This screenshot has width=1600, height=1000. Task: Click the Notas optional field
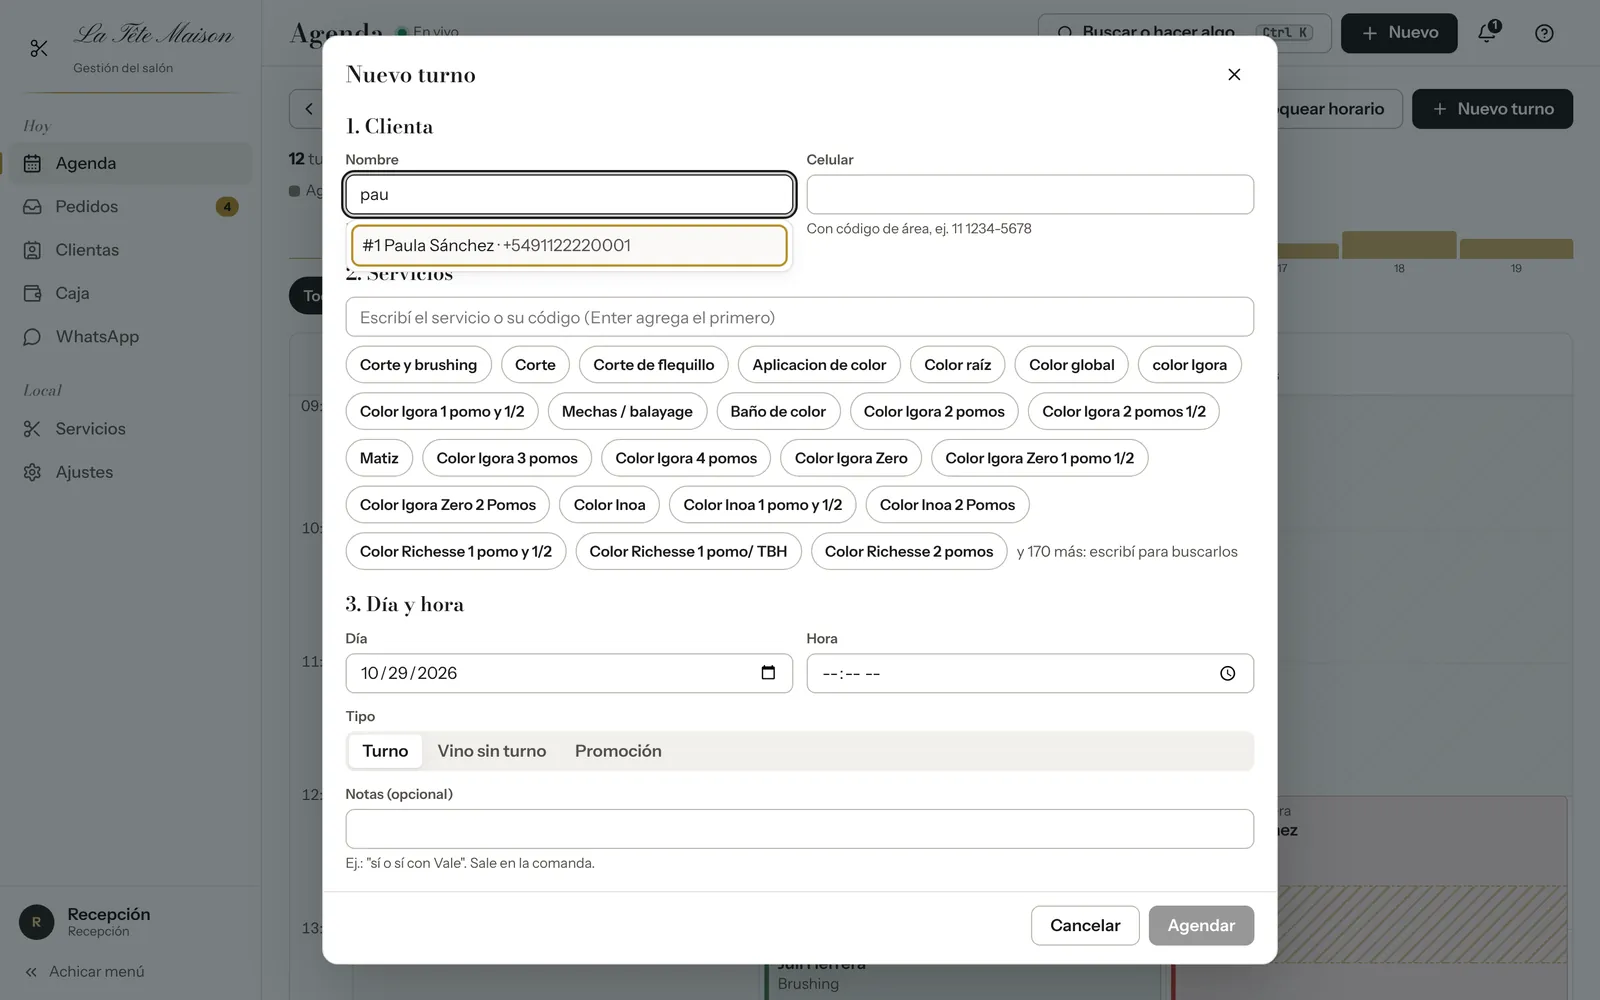coord(800,829)
